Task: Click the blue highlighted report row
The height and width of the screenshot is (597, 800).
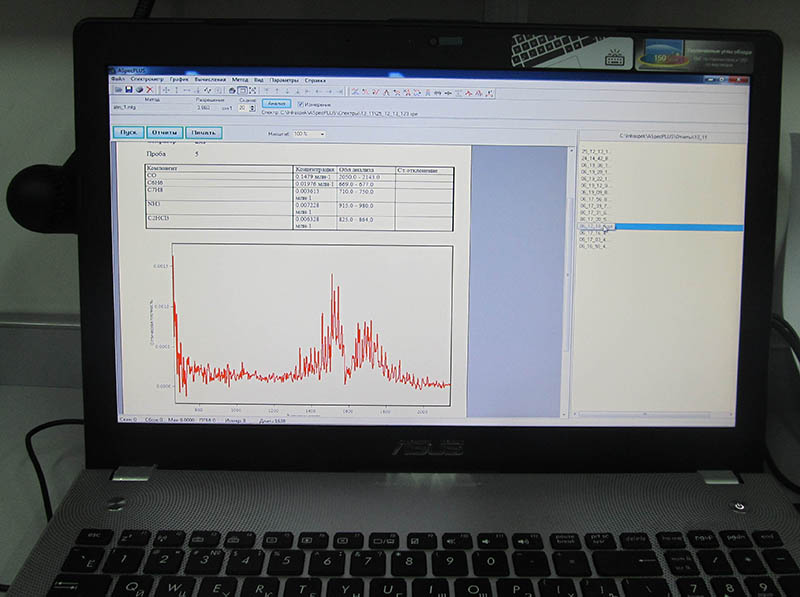Action: pos(661,227)
